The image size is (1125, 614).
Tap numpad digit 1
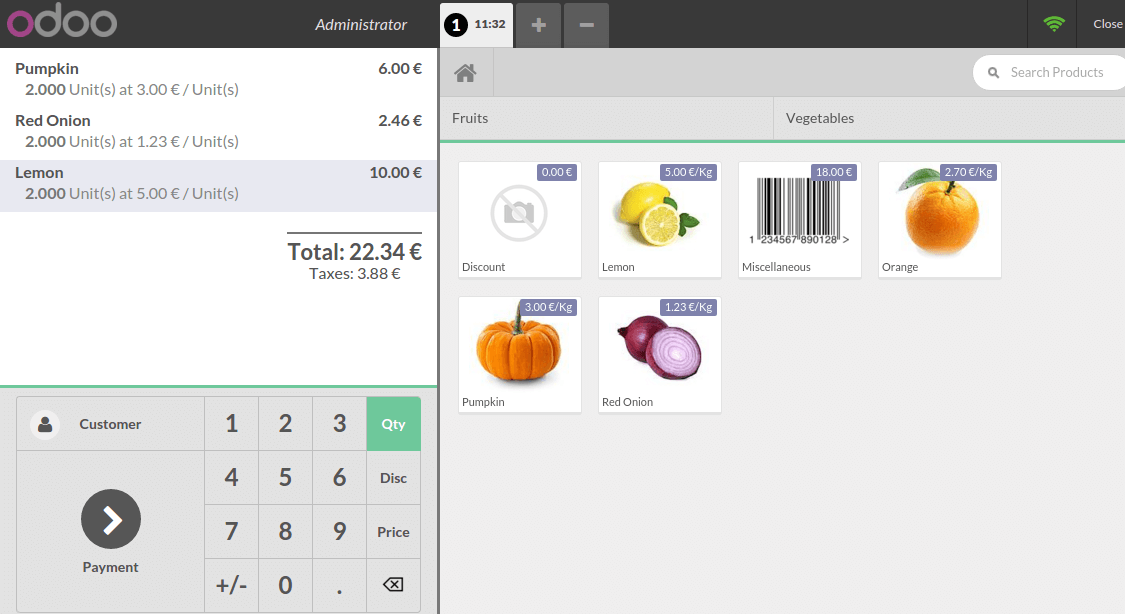point(231,424)
